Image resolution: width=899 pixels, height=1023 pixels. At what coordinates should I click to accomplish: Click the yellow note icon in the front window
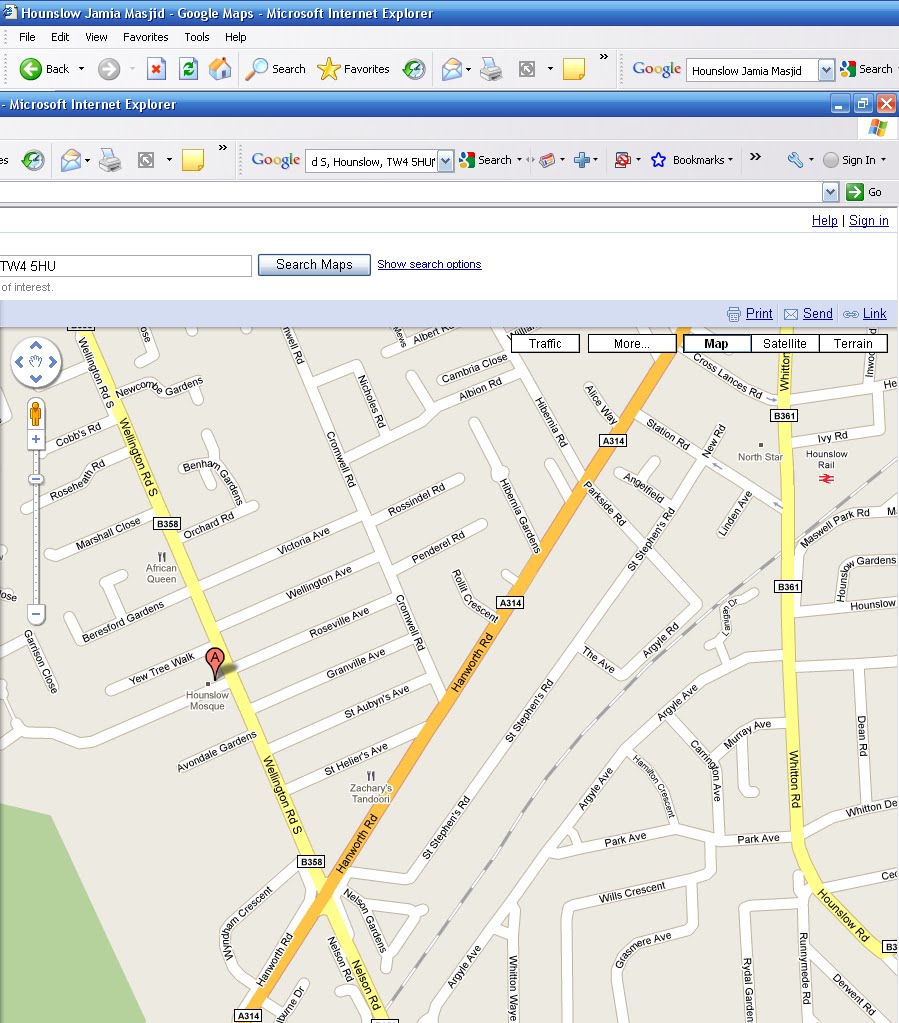click(192, 160)
